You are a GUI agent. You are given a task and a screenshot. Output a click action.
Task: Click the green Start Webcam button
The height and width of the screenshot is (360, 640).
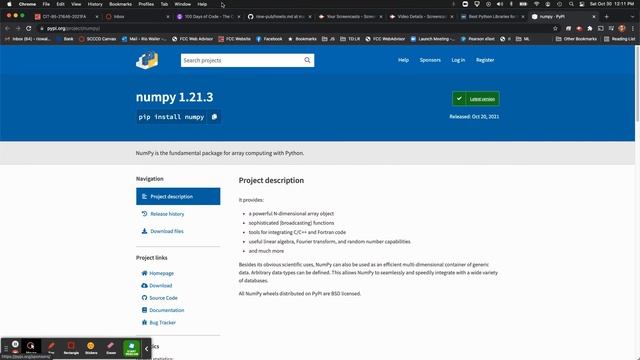pos(131,348)
